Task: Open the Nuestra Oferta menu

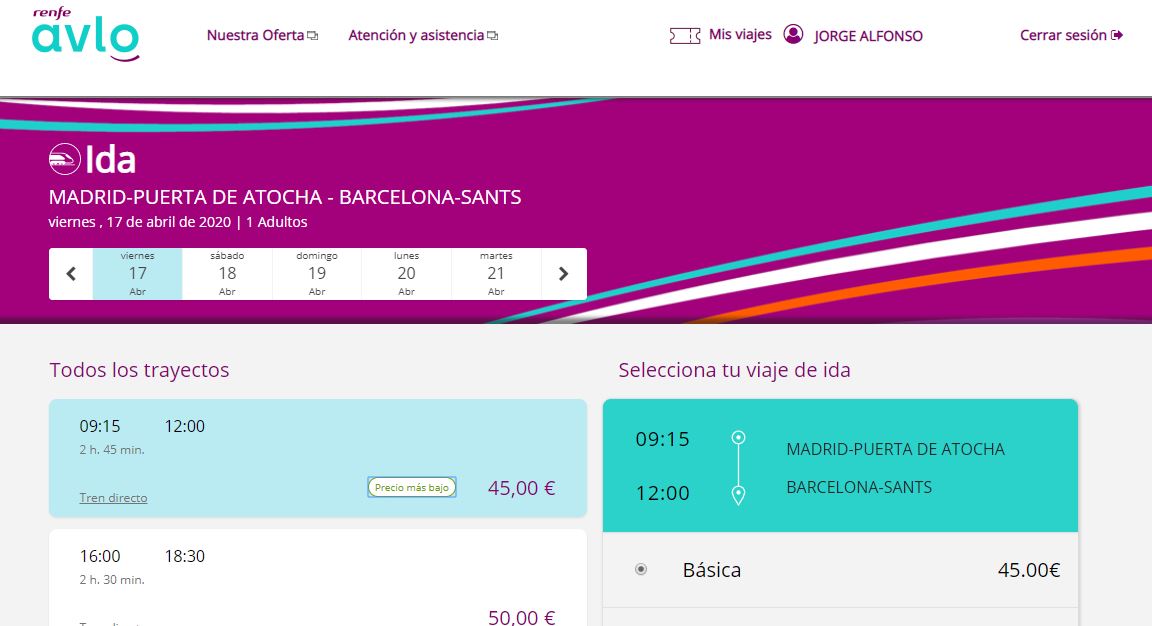Action: click(254, 34)
